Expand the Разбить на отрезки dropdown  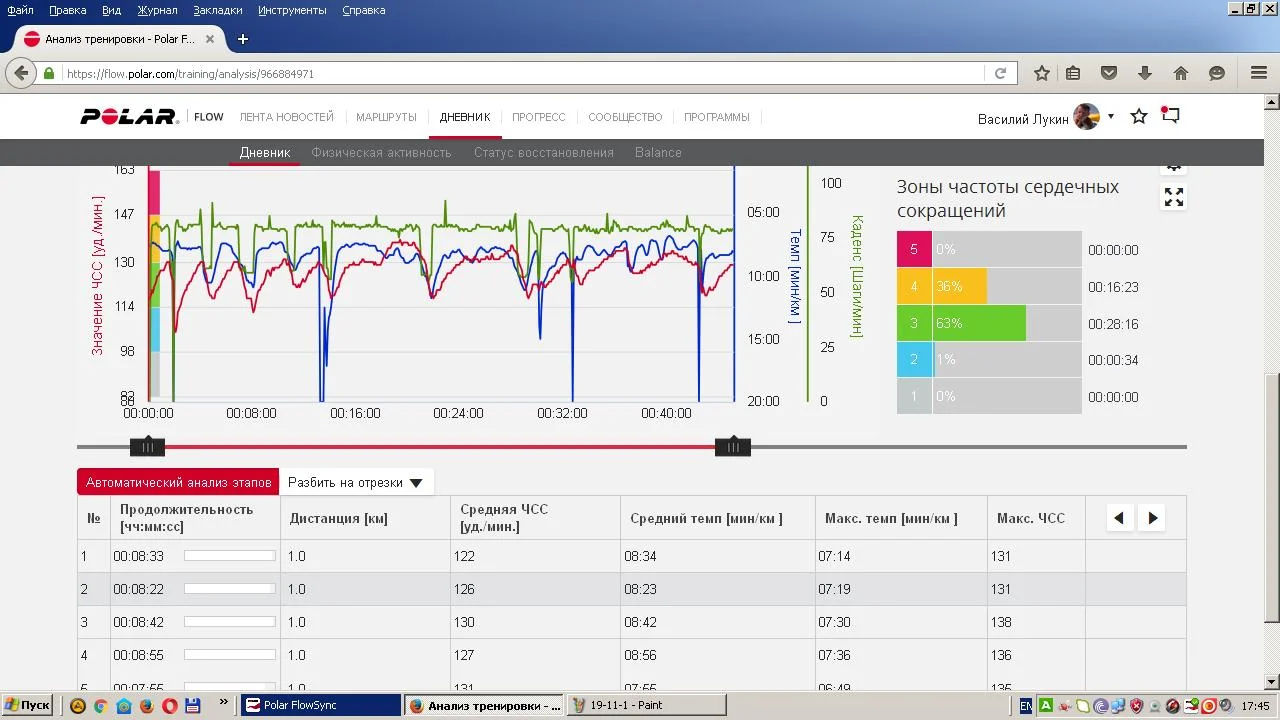[356, 482]
